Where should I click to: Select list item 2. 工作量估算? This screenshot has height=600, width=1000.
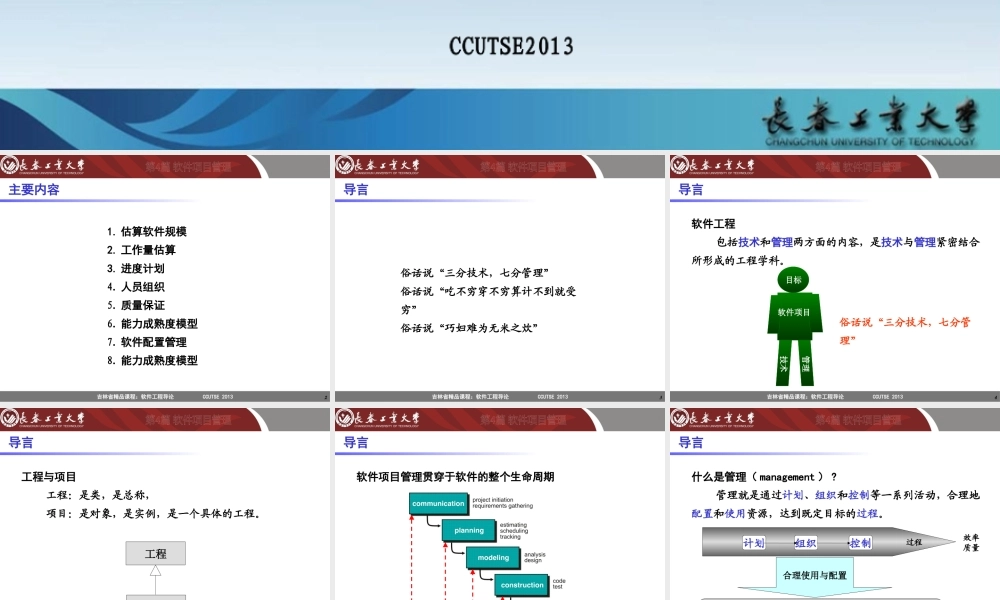click(141, 250)
